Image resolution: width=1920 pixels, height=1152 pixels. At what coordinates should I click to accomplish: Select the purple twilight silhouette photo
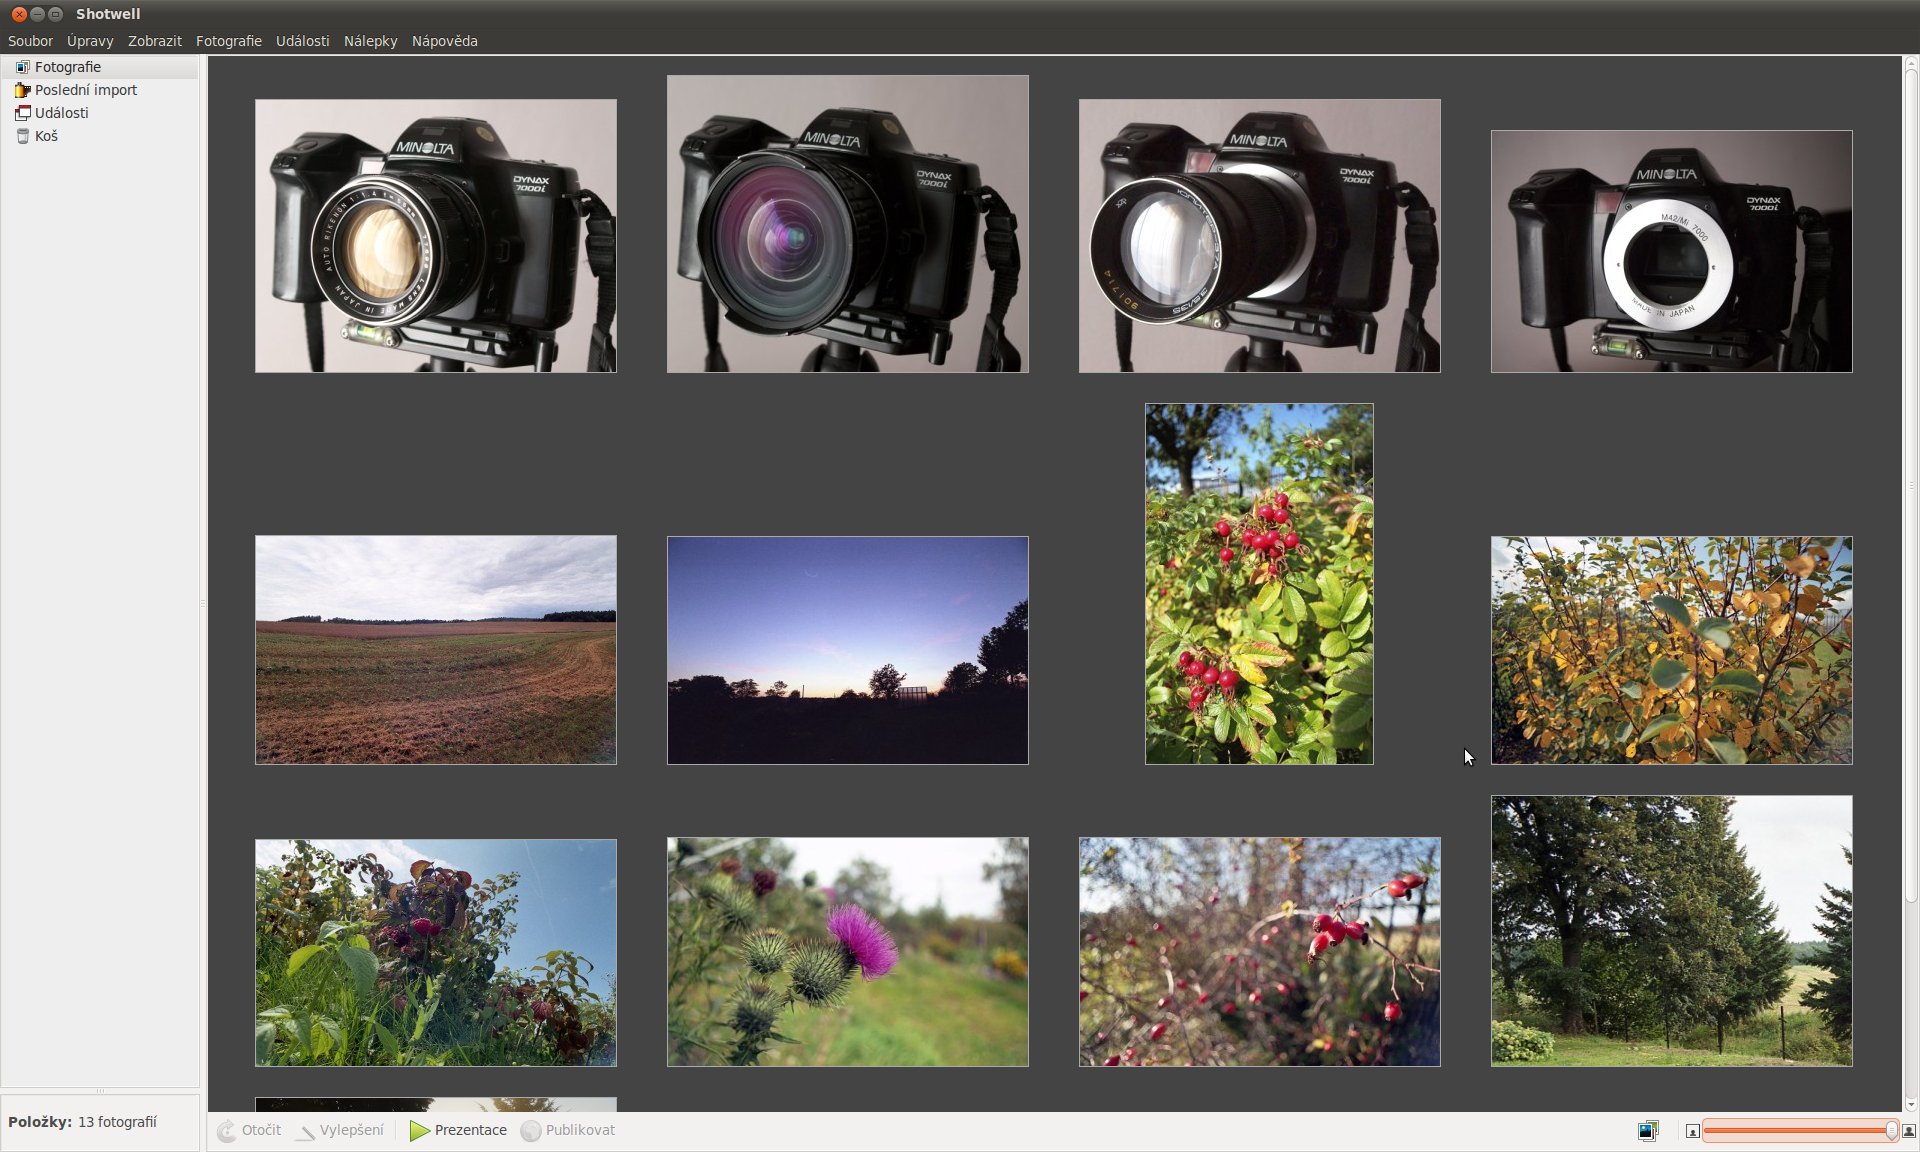tap(848, 651)
